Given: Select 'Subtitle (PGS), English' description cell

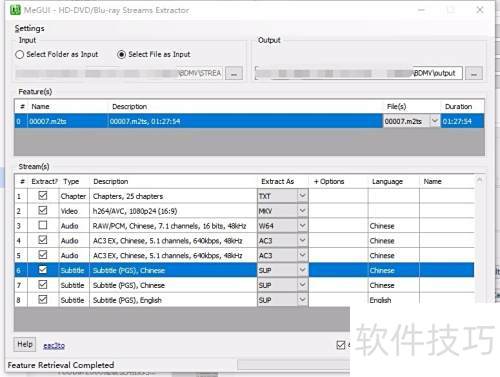Looking at the screenshot, I should (173, 300).
